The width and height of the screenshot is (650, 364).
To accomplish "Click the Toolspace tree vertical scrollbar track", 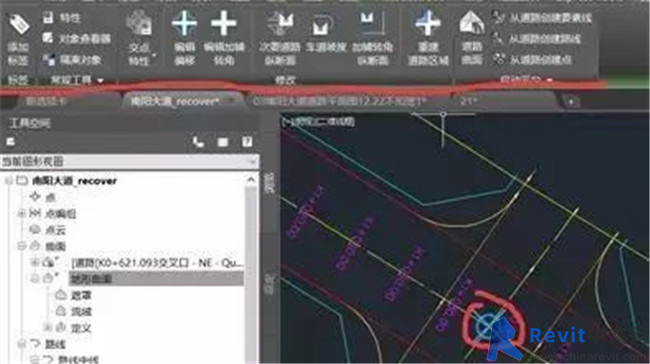I will pyautogui.click(x=251, y=274).
